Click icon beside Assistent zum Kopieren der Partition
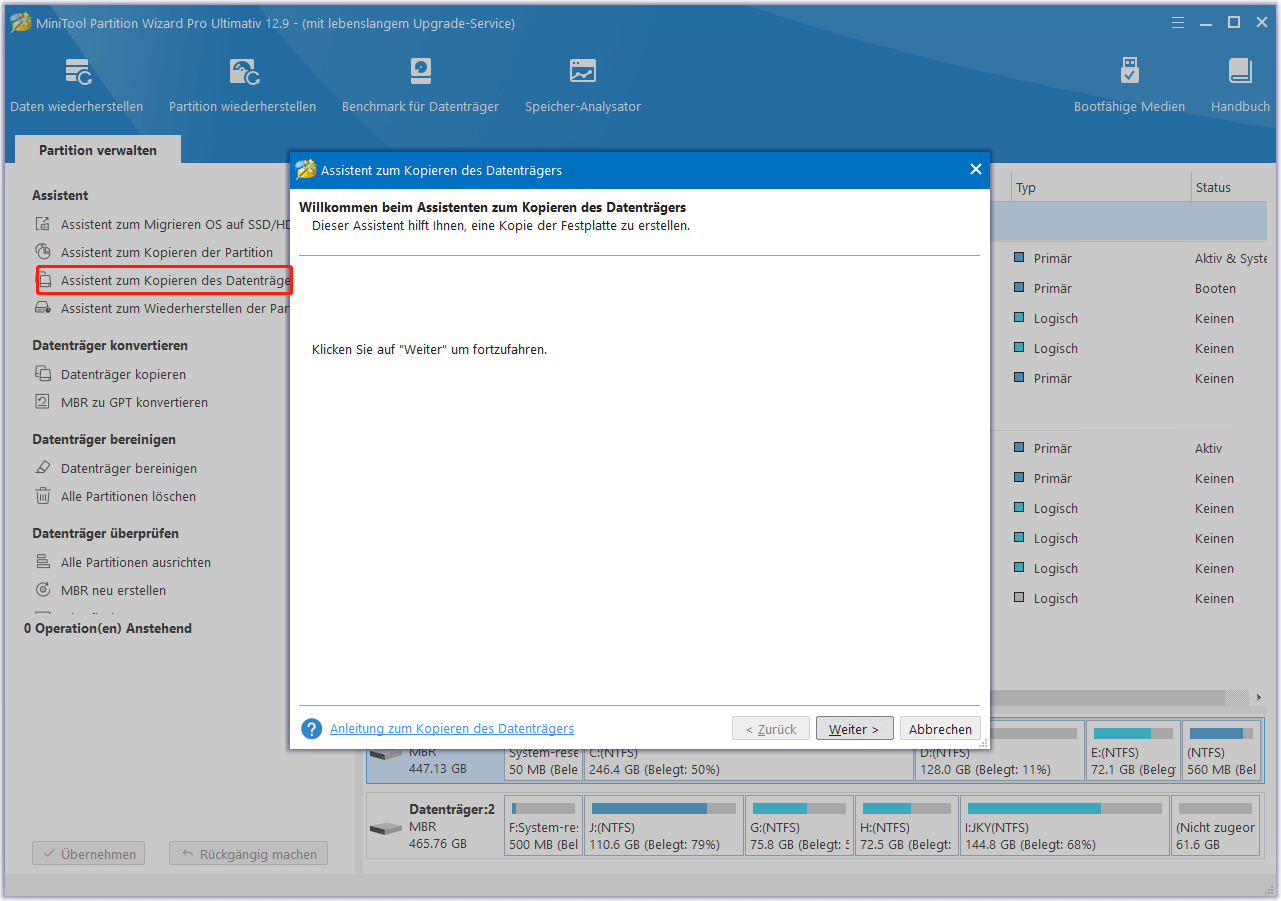This screenshot has width=1281, height=901. pos(43,252)
